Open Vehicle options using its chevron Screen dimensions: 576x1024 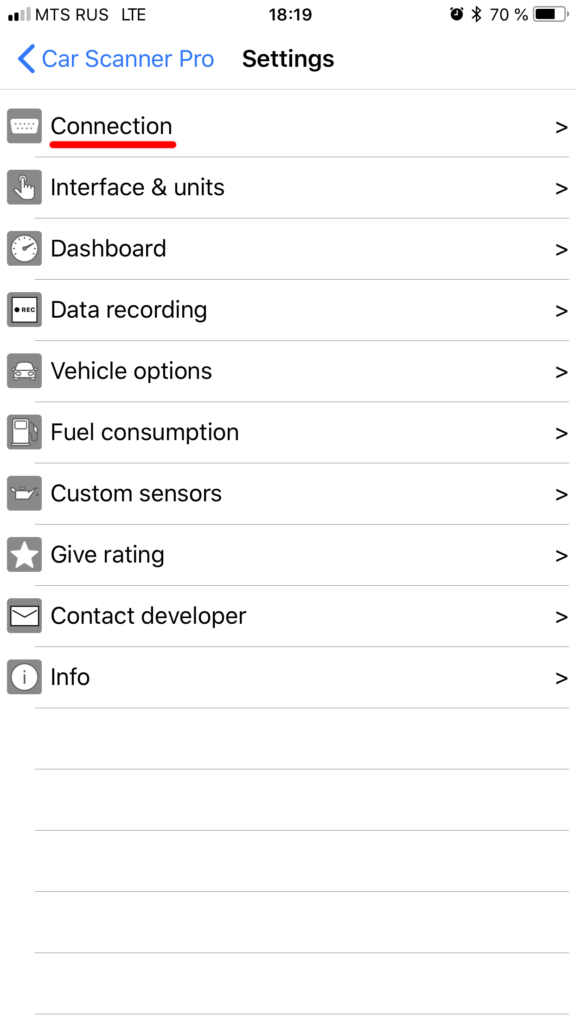(561, 371)
